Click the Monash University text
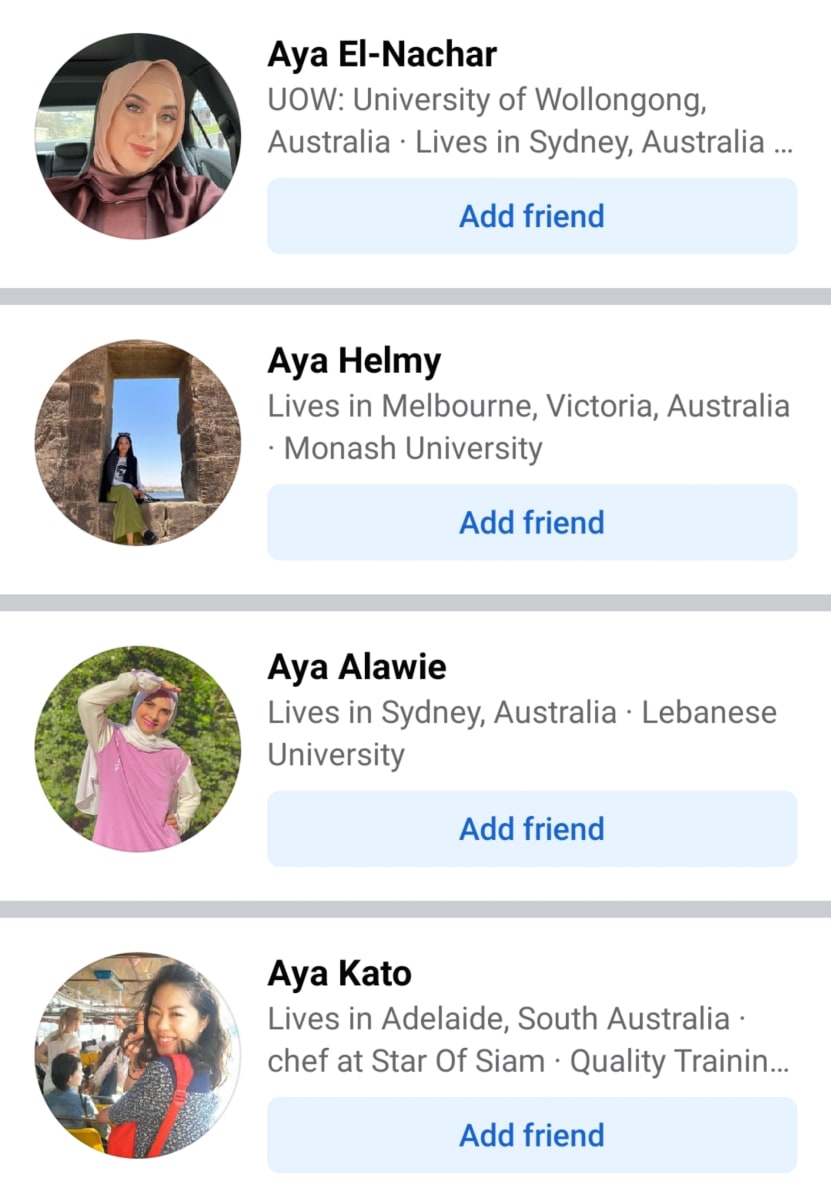Viewport: 831px width, 1200px height. (413, 448)
